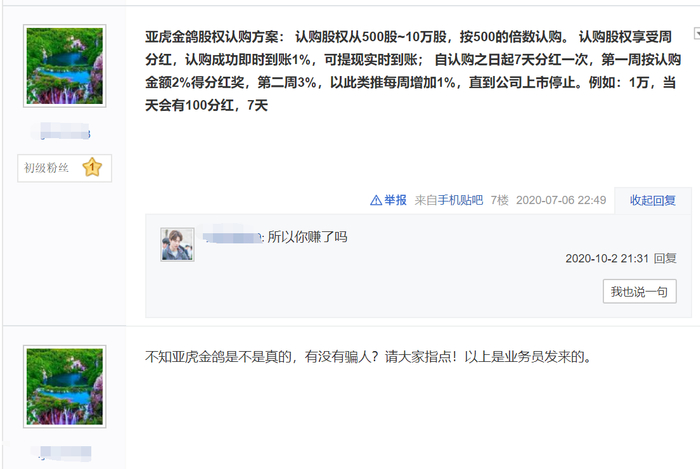Click the 我也说一句 button

coord(639,291)
